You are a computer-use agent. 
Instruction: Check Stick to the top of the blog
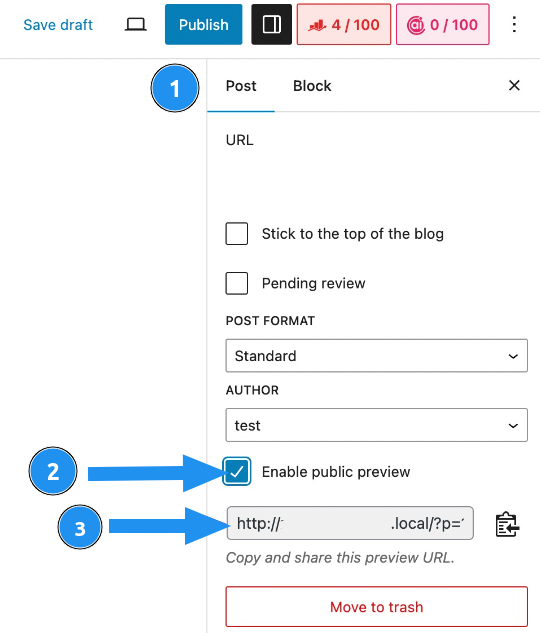(x=237, y=233)
